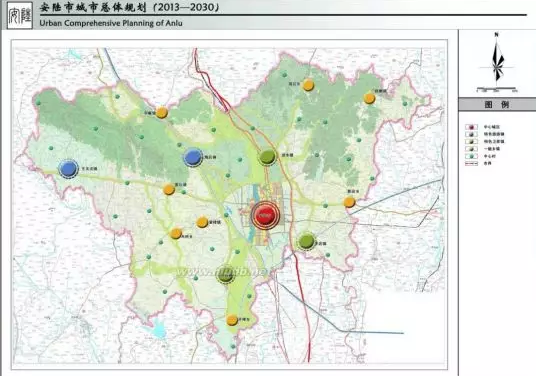Image resolution: width=536 pixels, height=376 pixels.
Task: Select the westernmost blue town marker
Action: coord(69,168)
